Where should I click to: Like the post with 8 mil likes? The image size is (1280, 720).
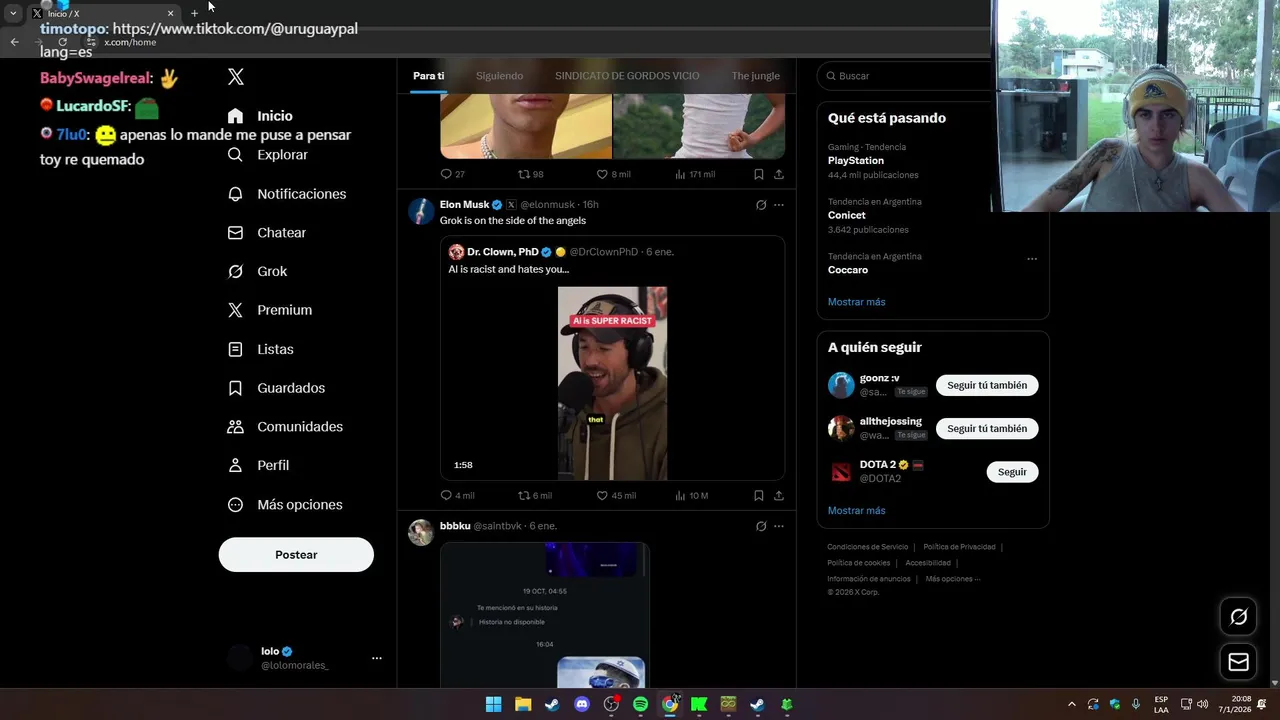click(x=602, y=174)
